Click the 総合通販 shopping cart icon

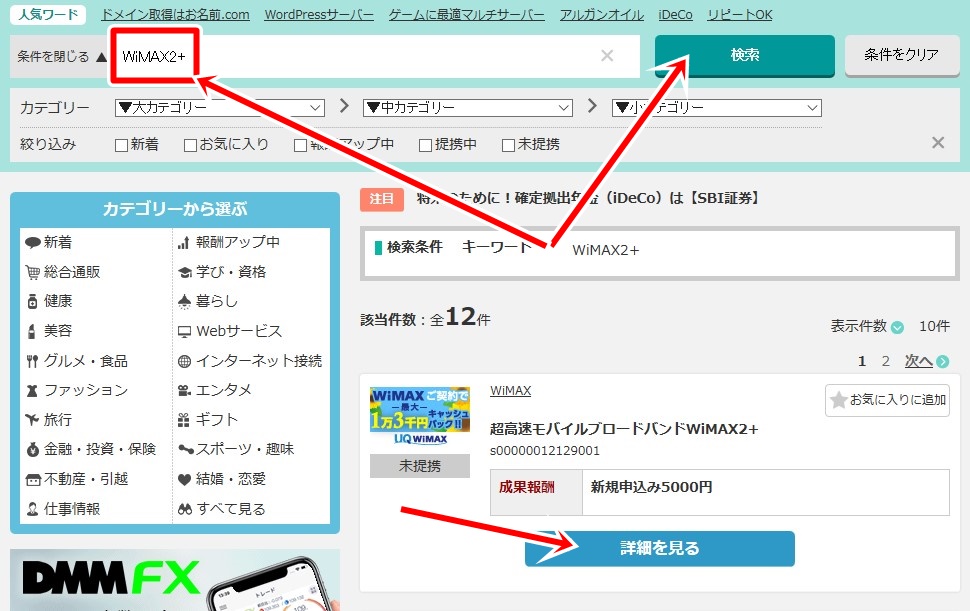click(33, 272)
